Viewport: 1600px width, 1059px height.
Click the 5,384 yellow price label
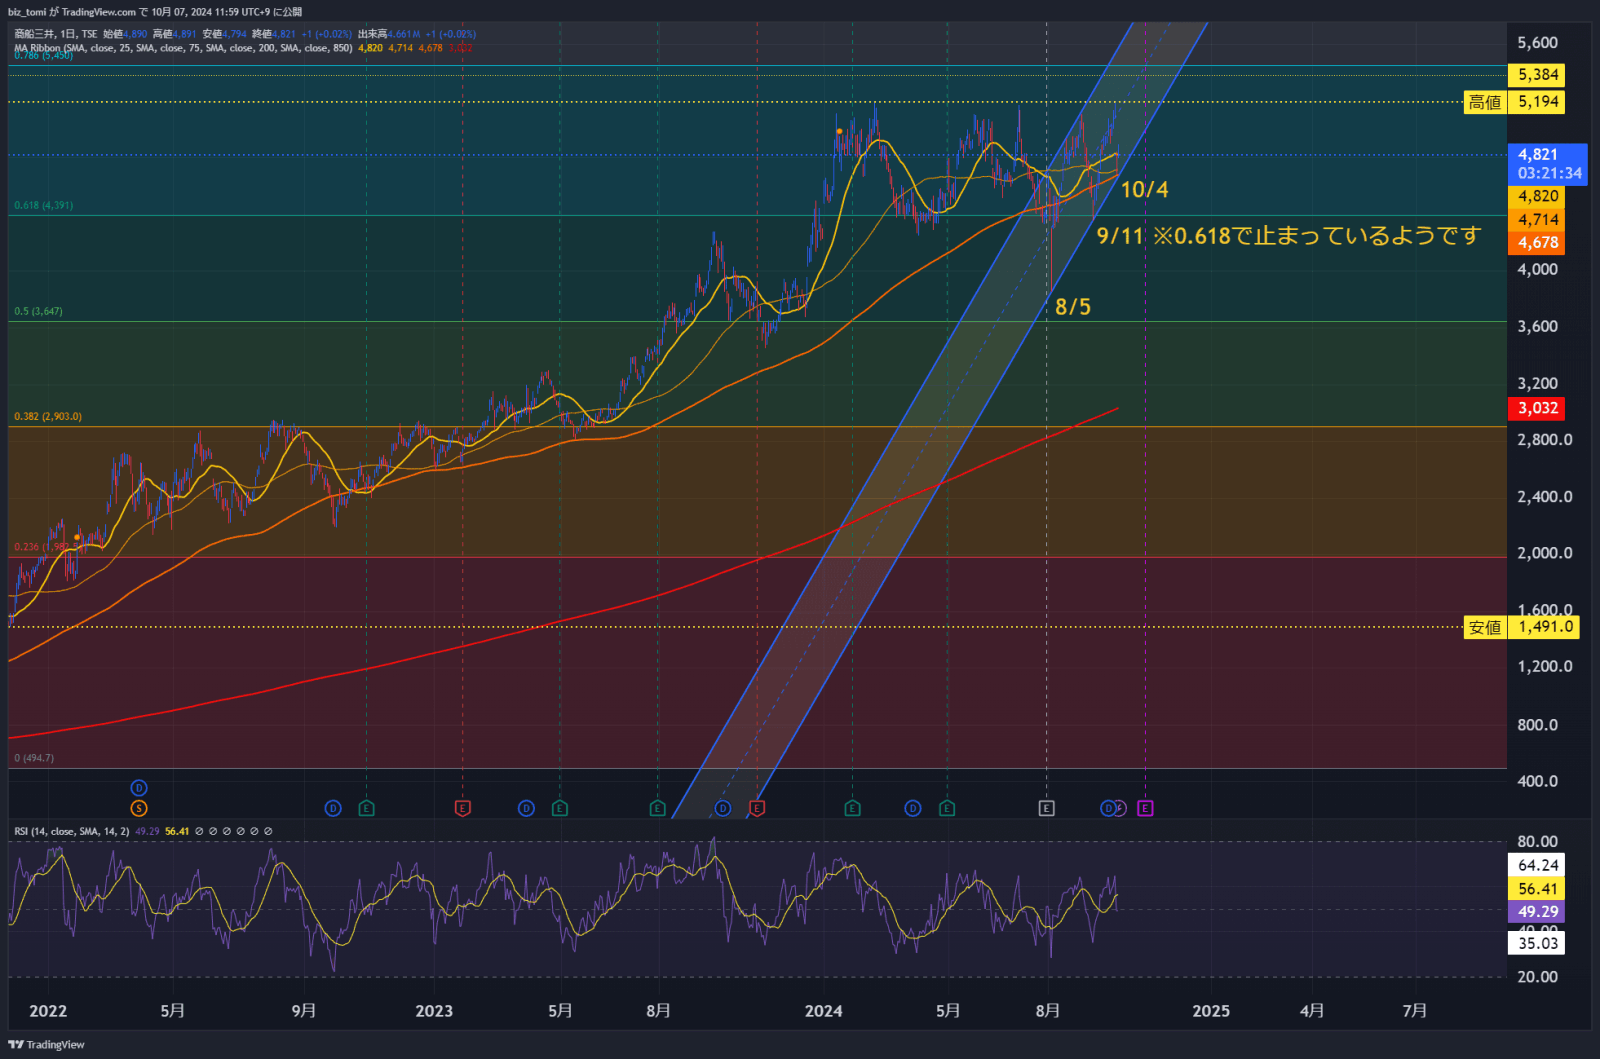pos(1538,75)
